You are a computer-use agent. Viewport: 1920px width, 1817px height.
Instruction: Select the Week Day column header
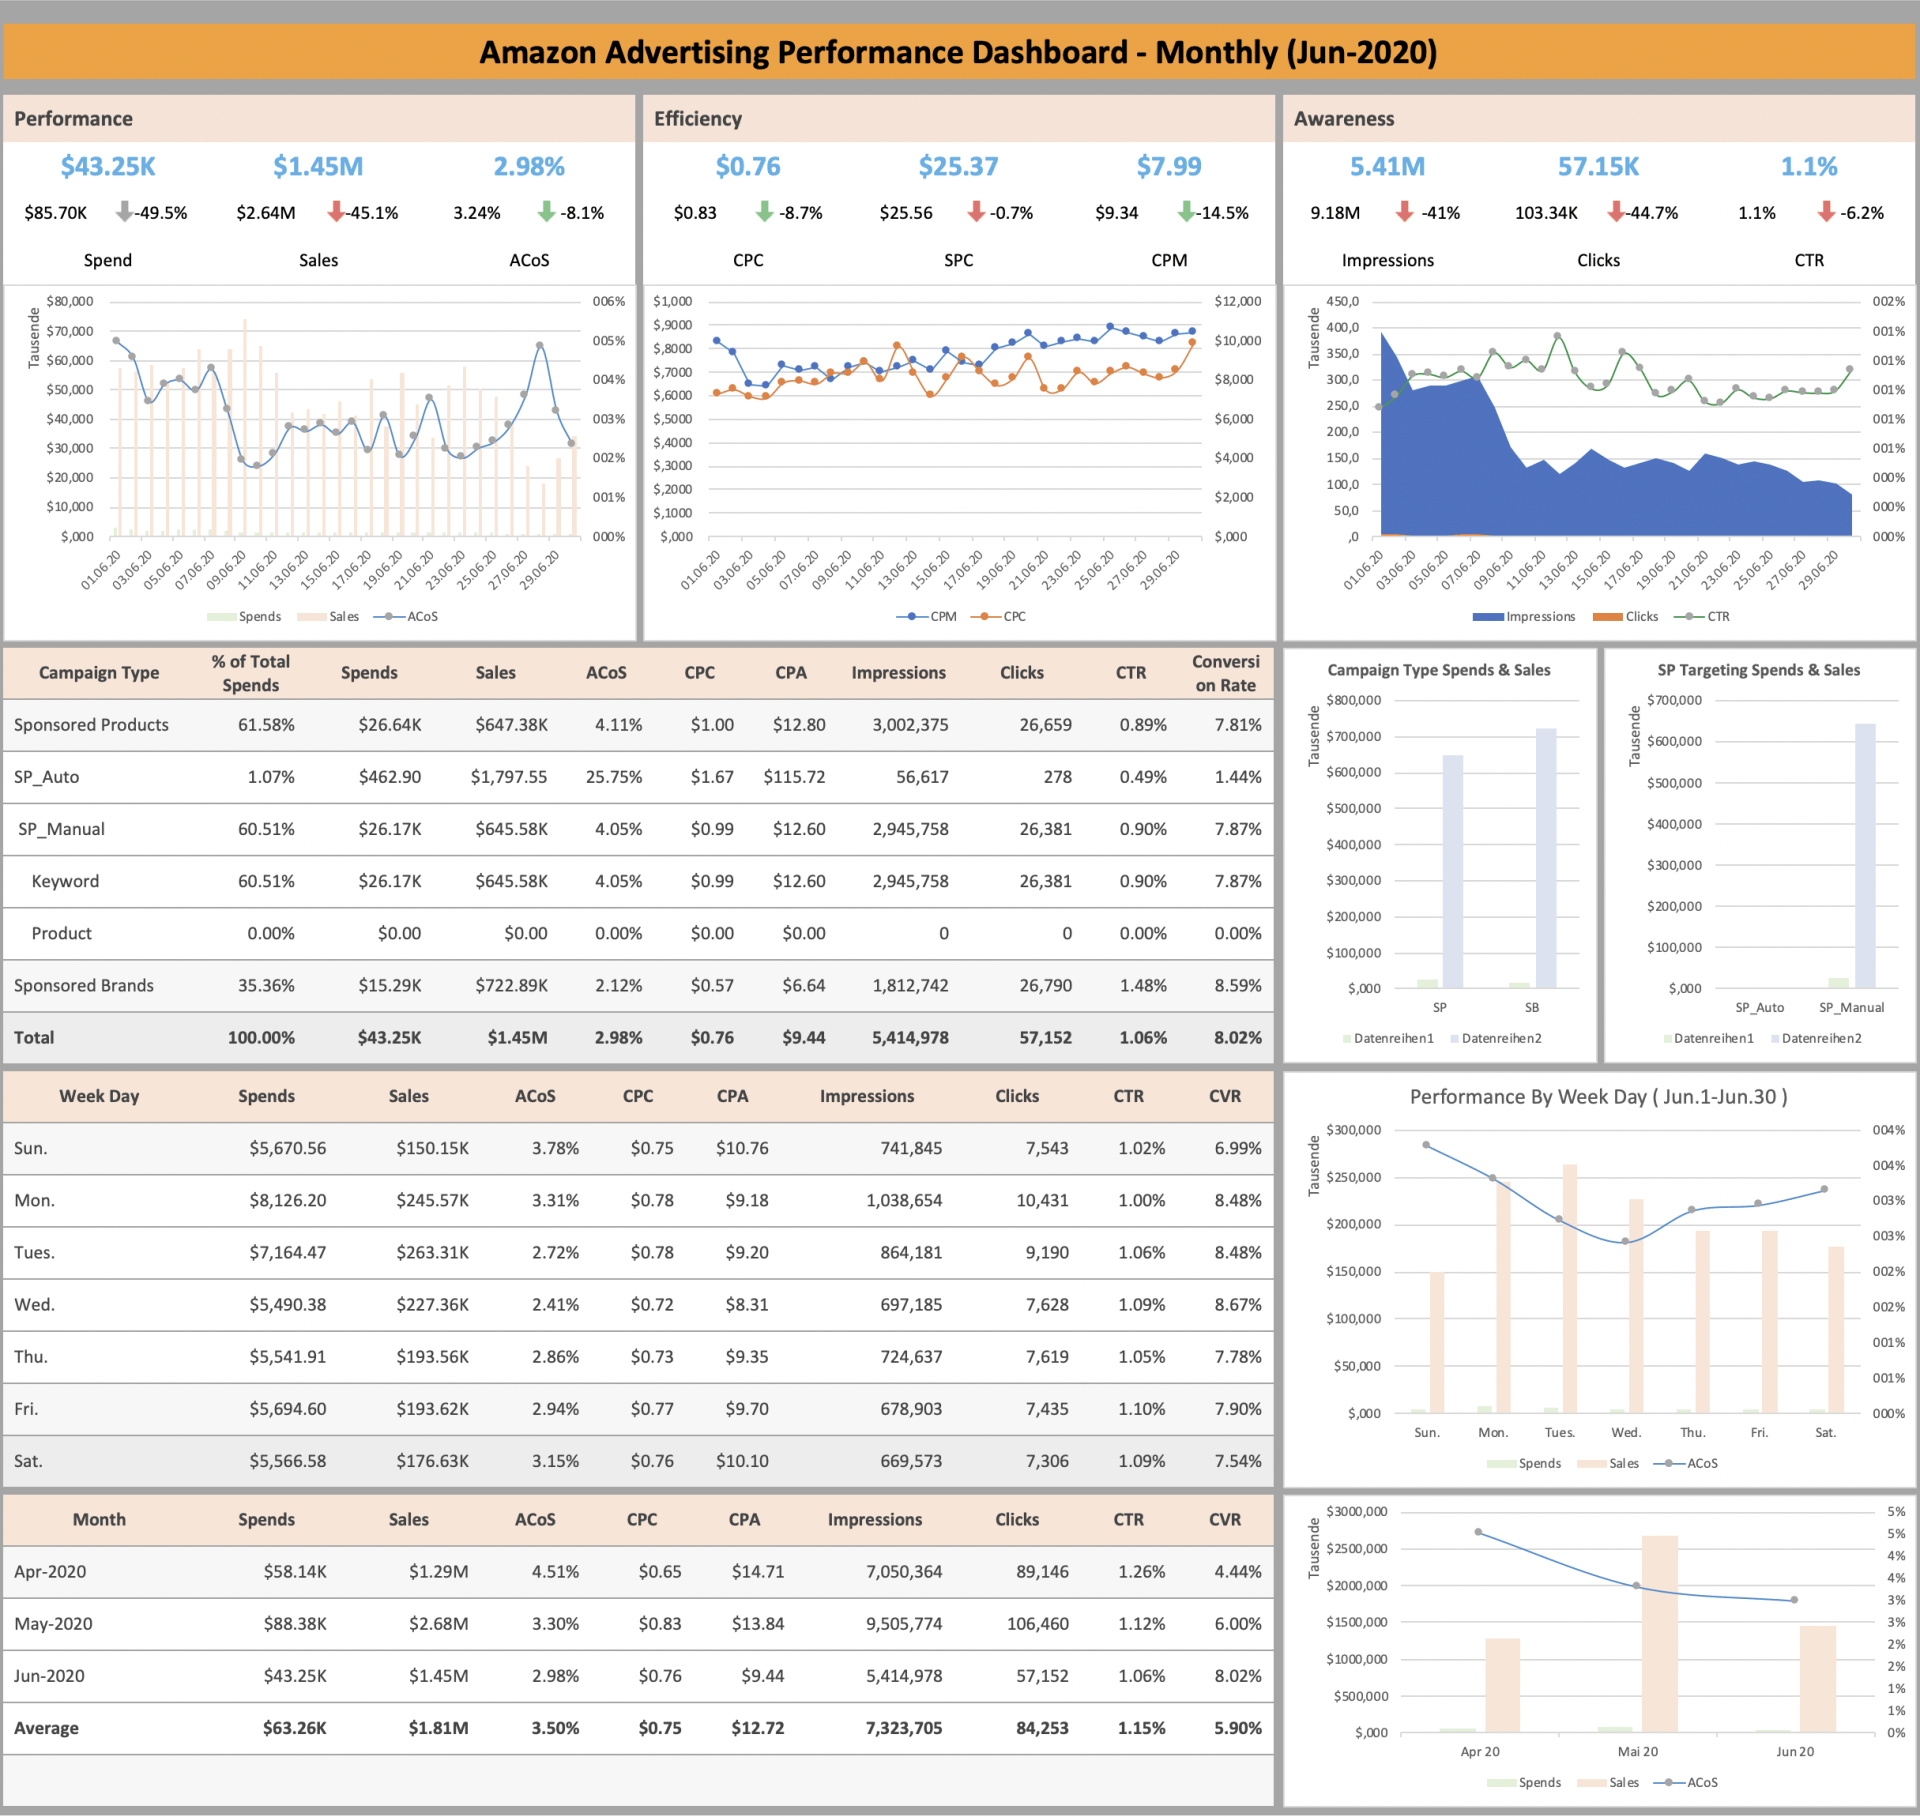coord(99,1096)
